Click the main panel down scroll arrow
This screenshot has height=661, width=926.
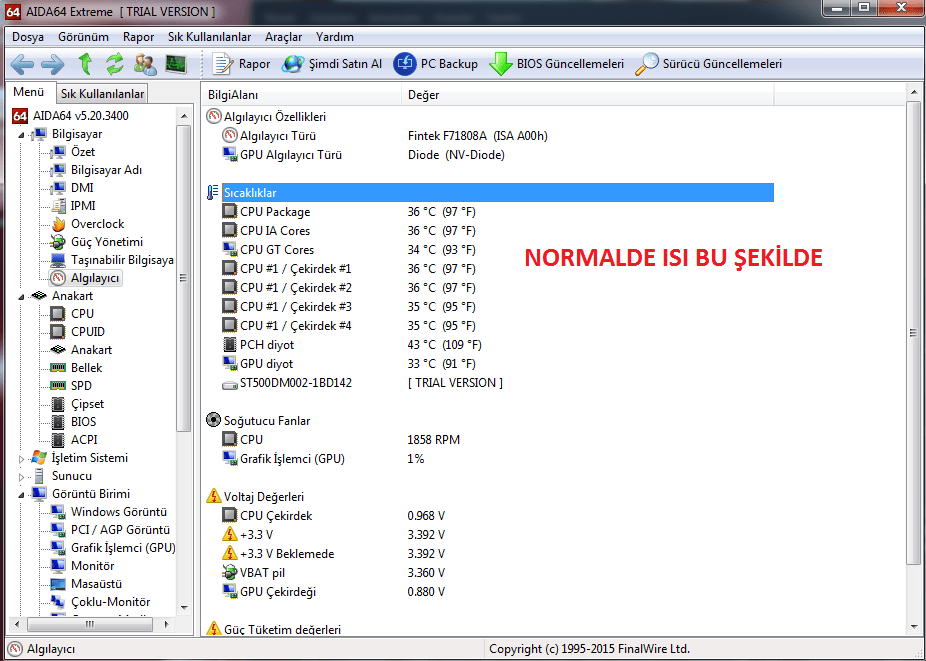point(914,627)
